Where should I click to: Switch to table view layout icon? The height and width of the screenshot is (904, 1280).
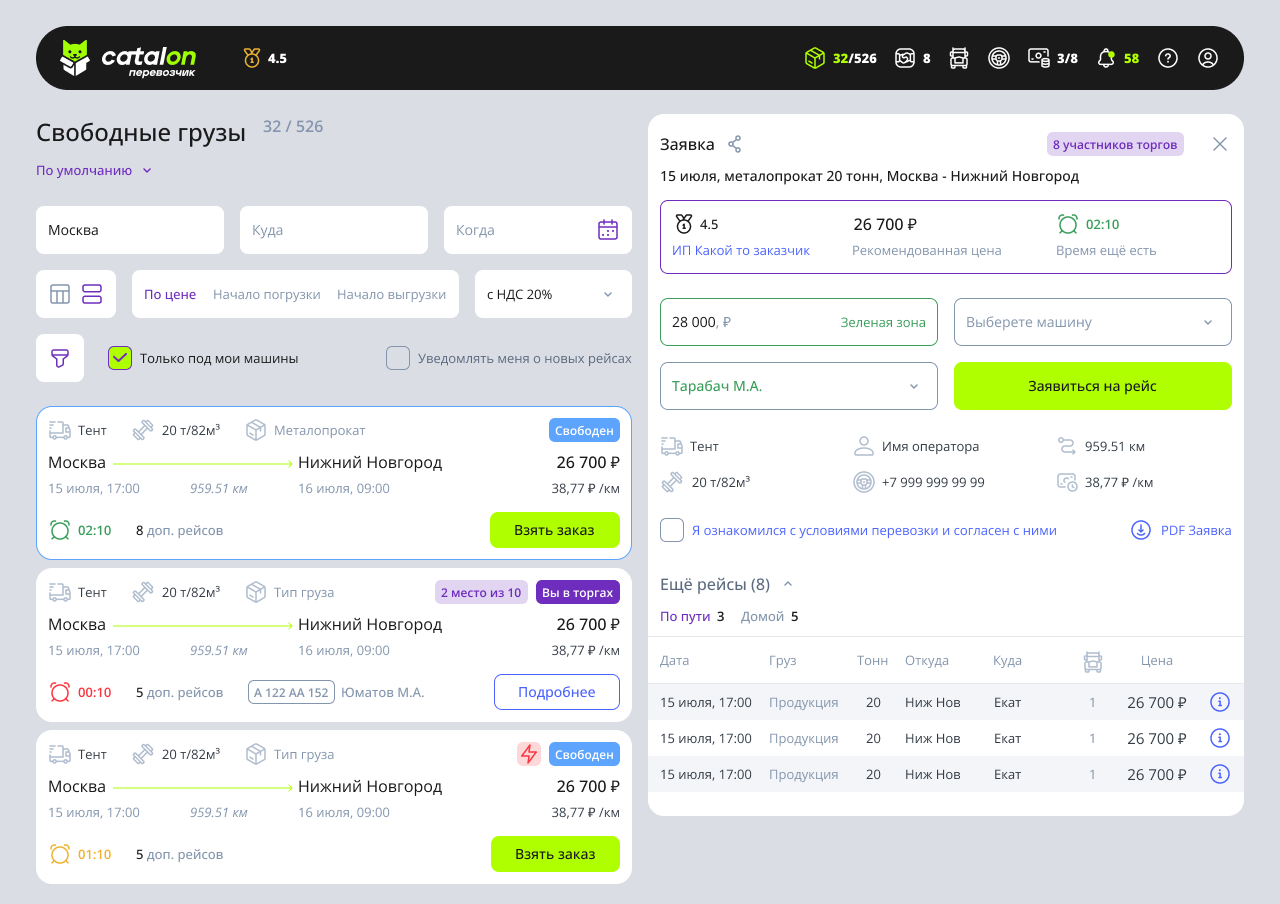(x=60, y=294)
